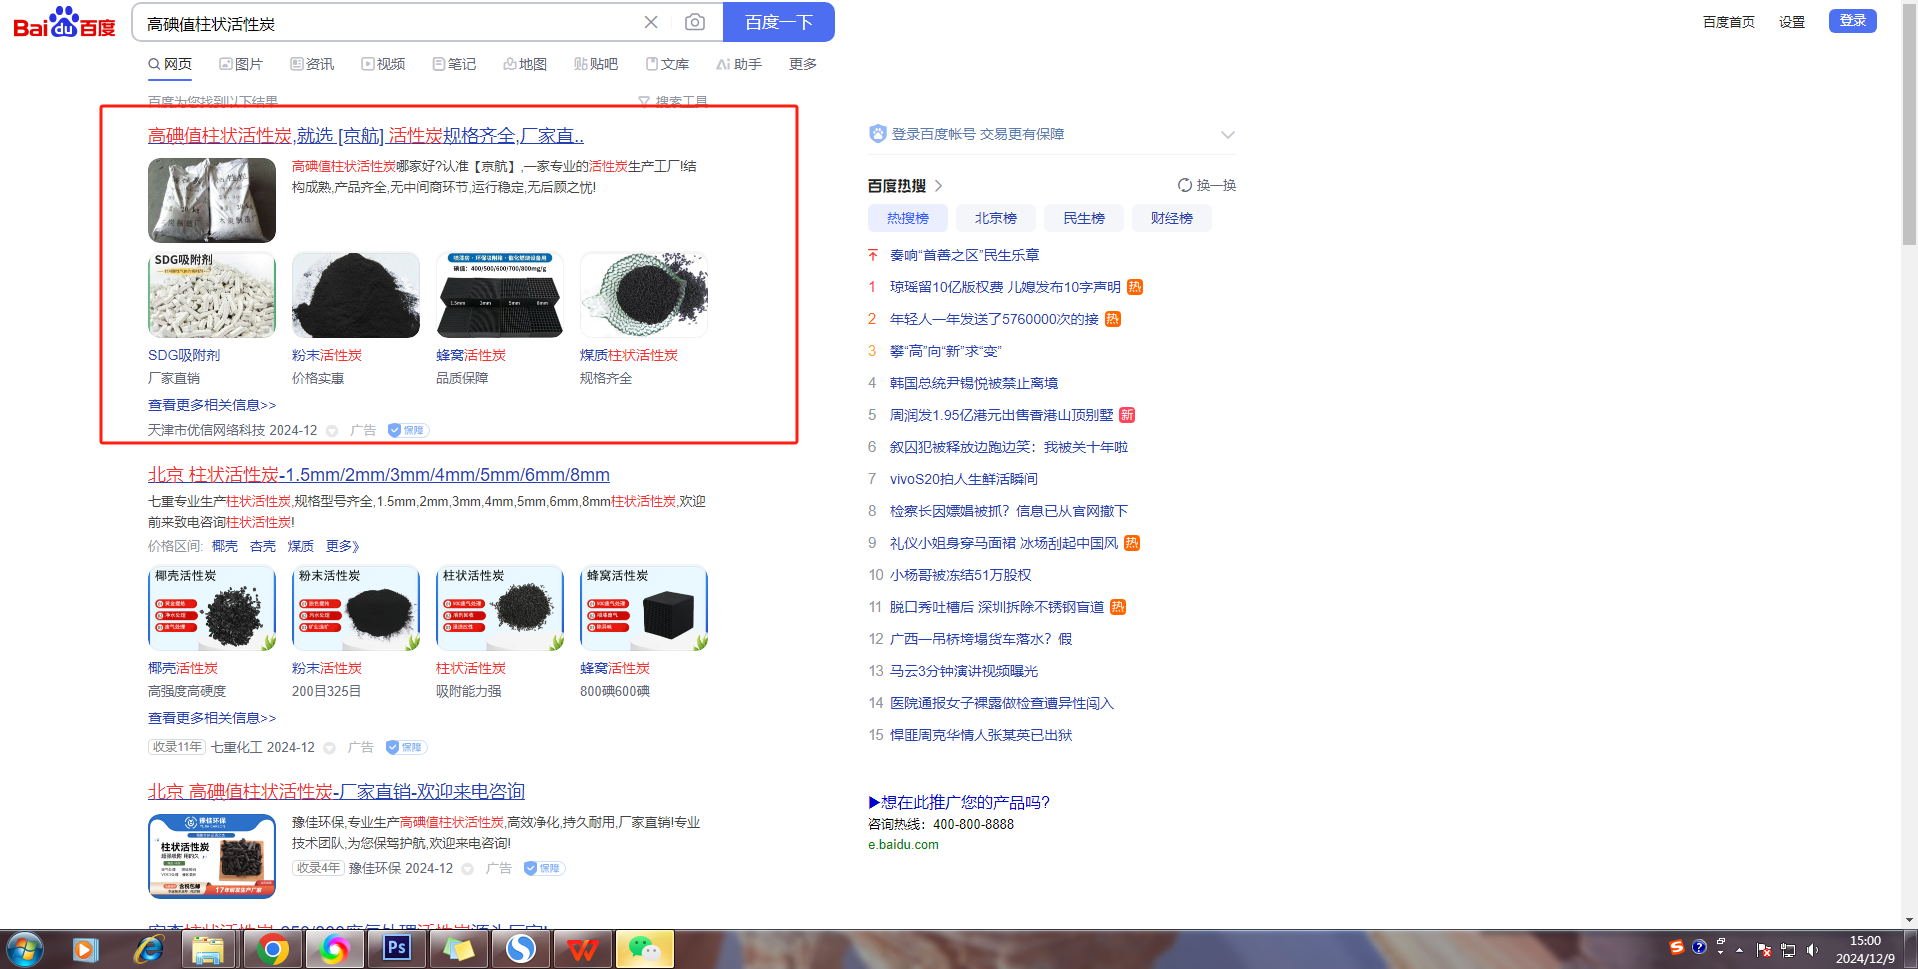Click the 杏壳 price range link
The image size is (1918, 969).
pyautogui.click(x=263, y=546)
